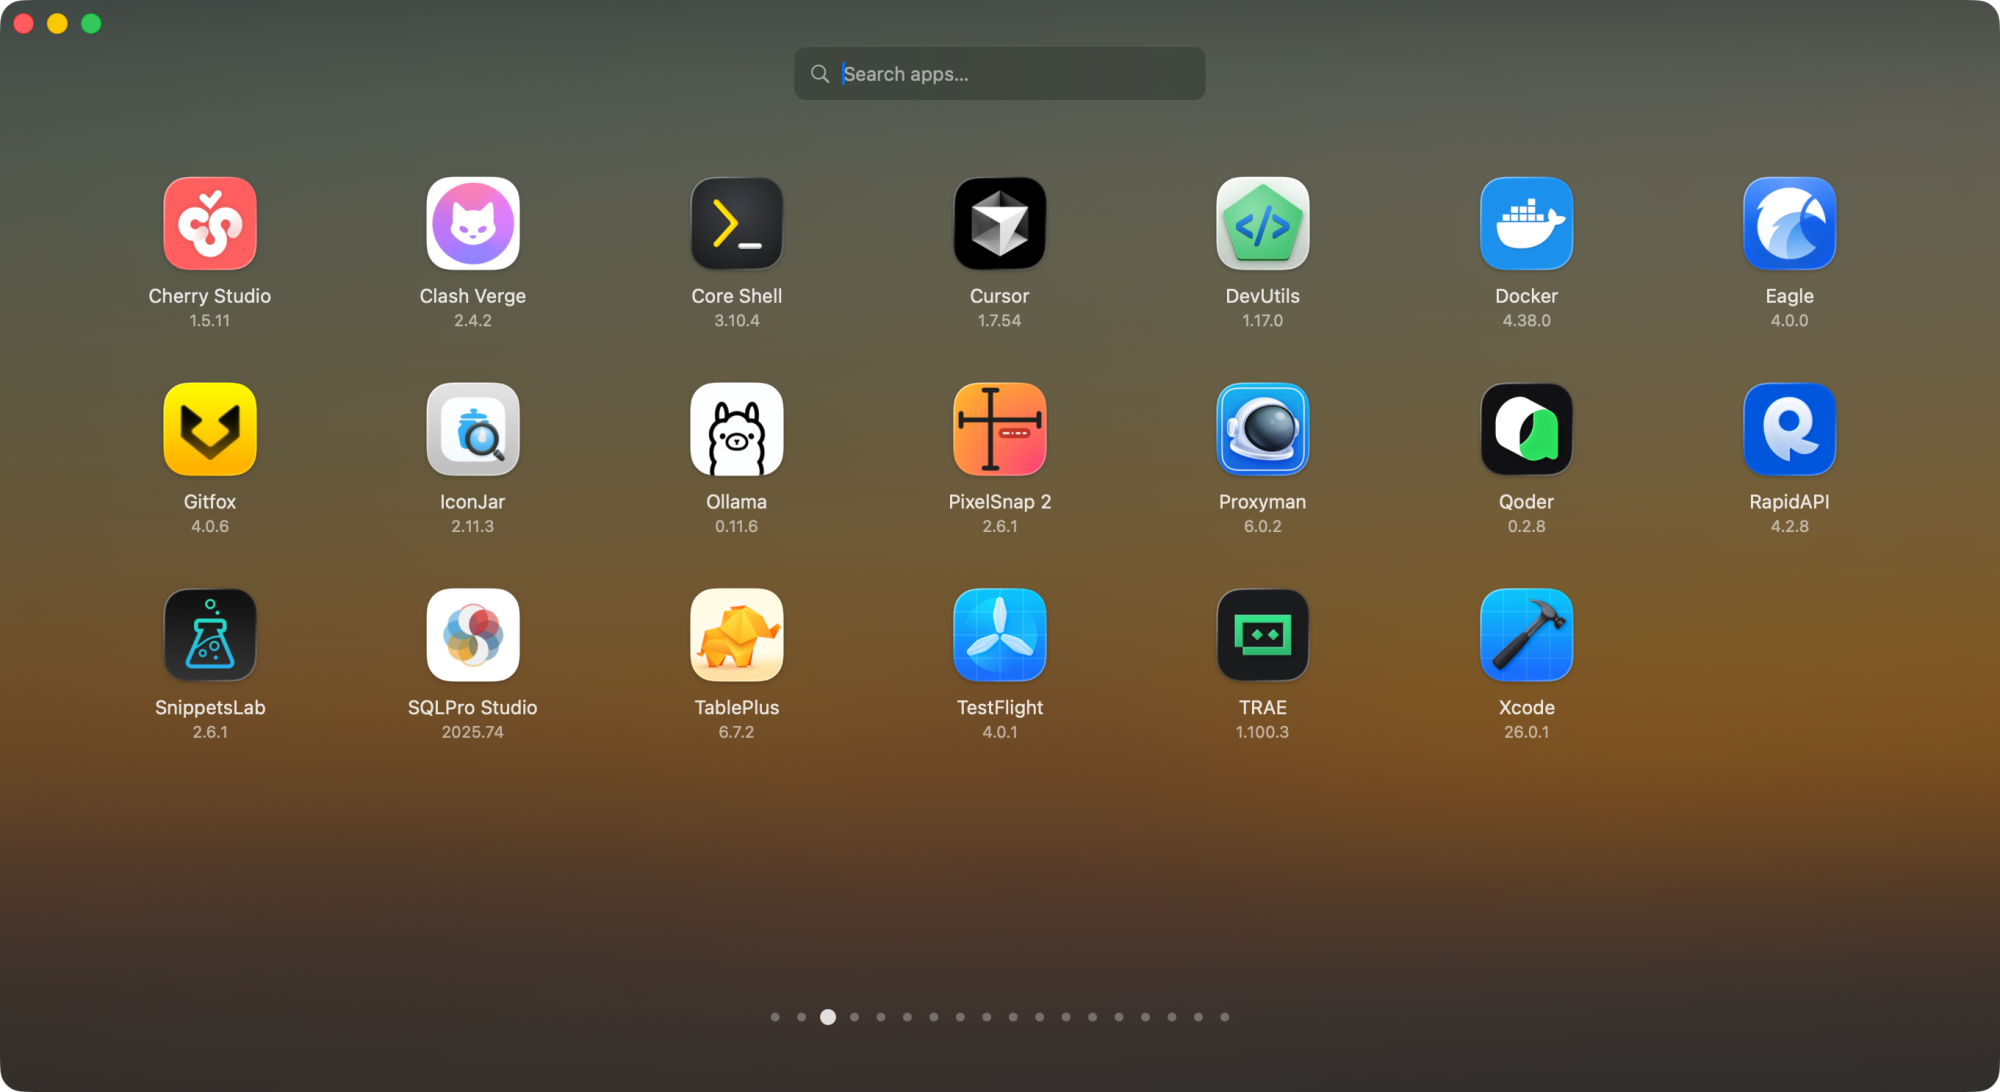
Task: Start SnippetsLab
Action: [x=210, y=635]
